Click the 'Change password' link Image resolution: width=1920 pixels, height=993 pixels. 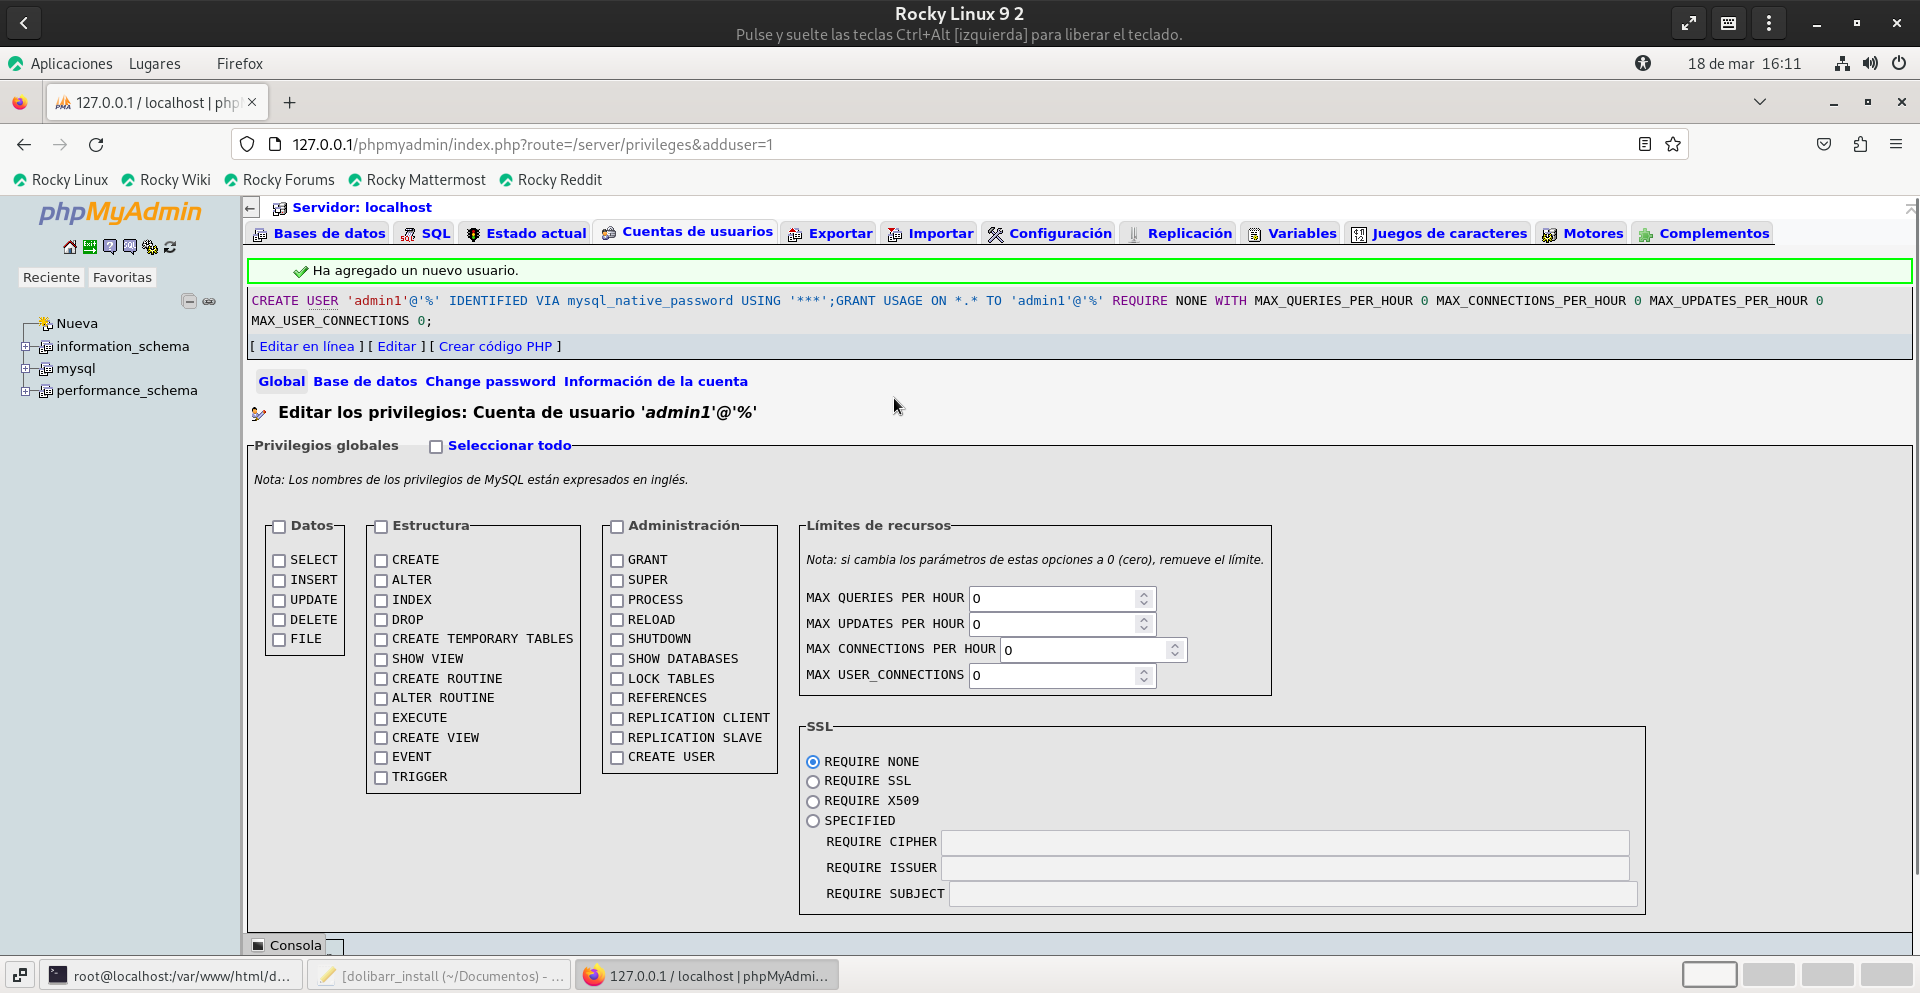point(490,382)
